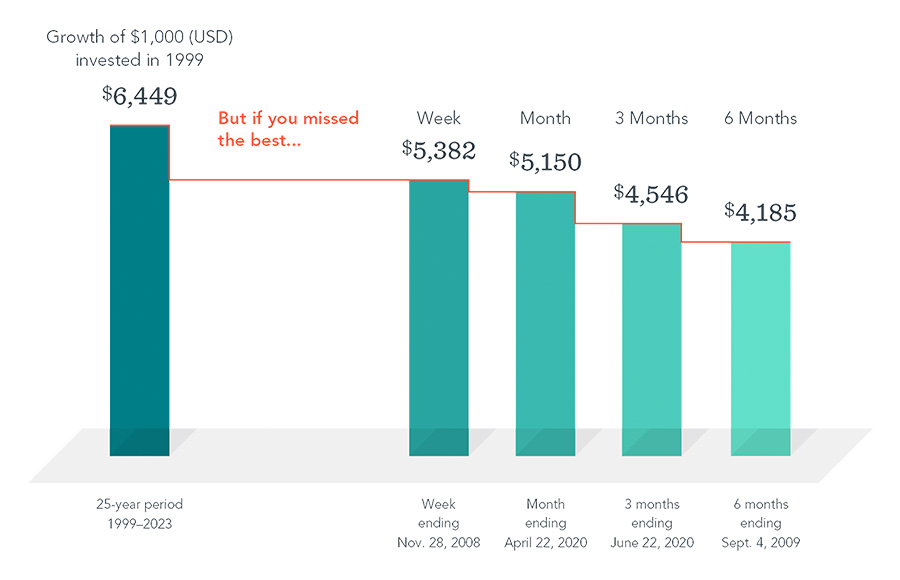Click the bar for best week missed
Screen dimensions: 900x580
(439, 315)
